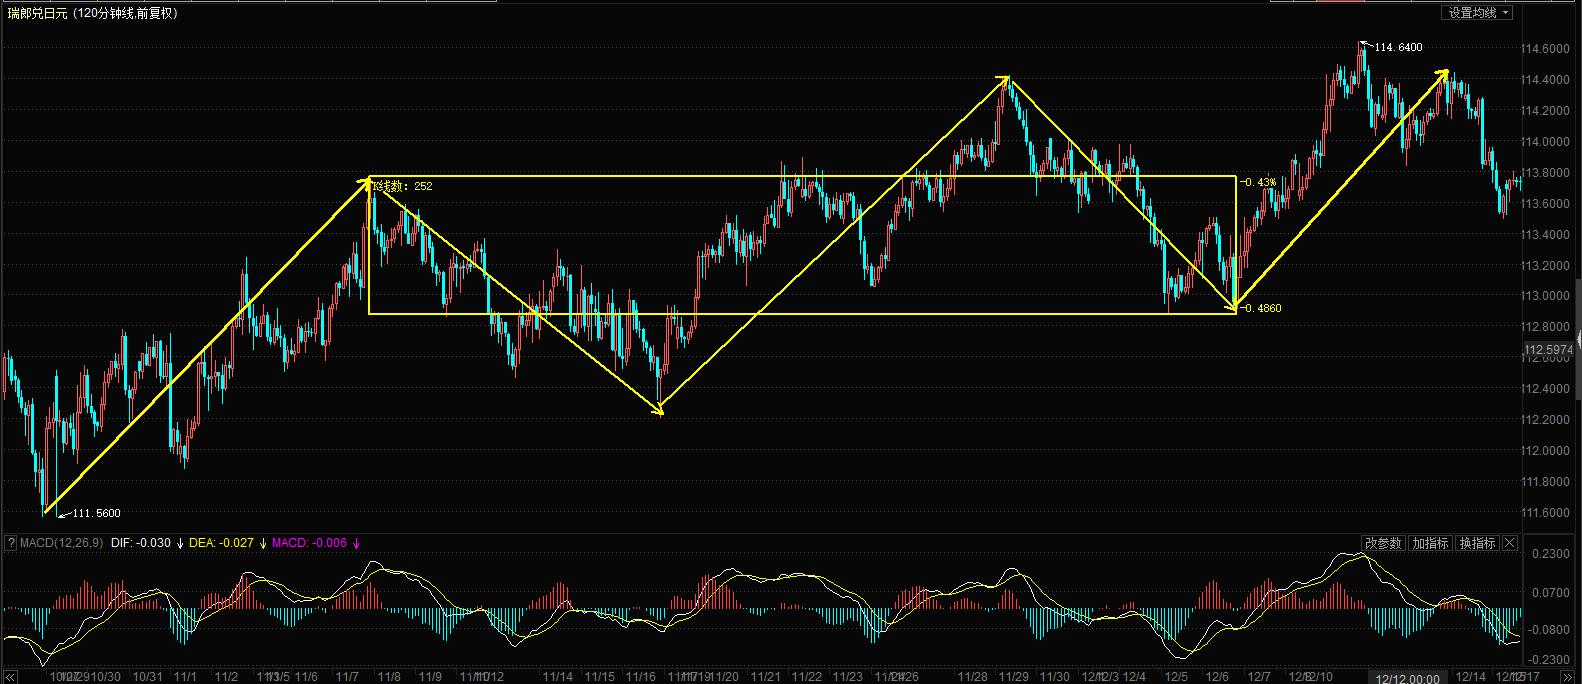Click the 加指标 add indicator button
This screenshot has width=1582, height=684.
point(1430,543)
